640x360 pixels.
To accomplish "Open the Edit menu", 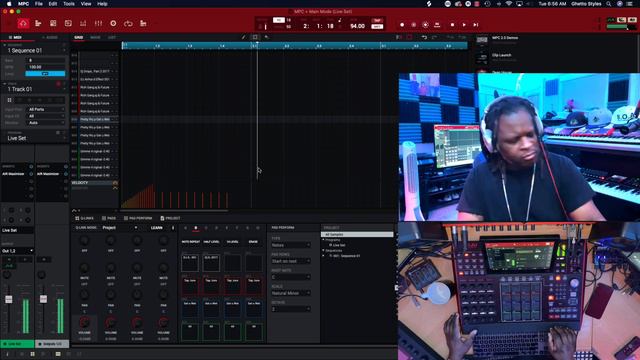I will pos(53,4).
